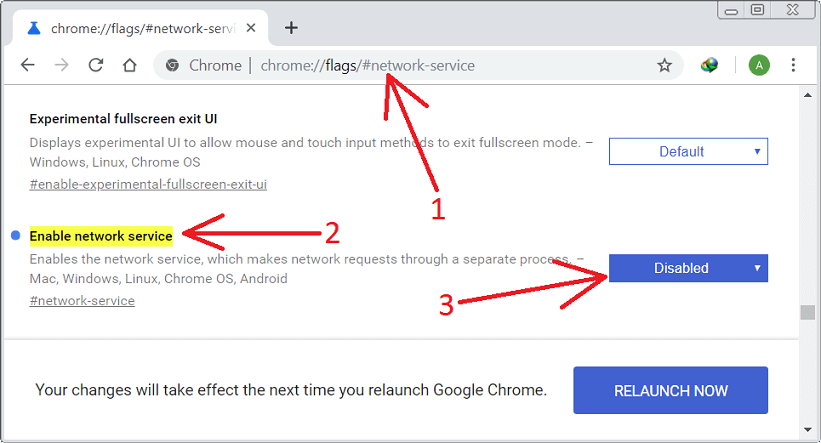
Task: Click the Experimental fullscreen exit UI title
Action: (x=123, y=119)
